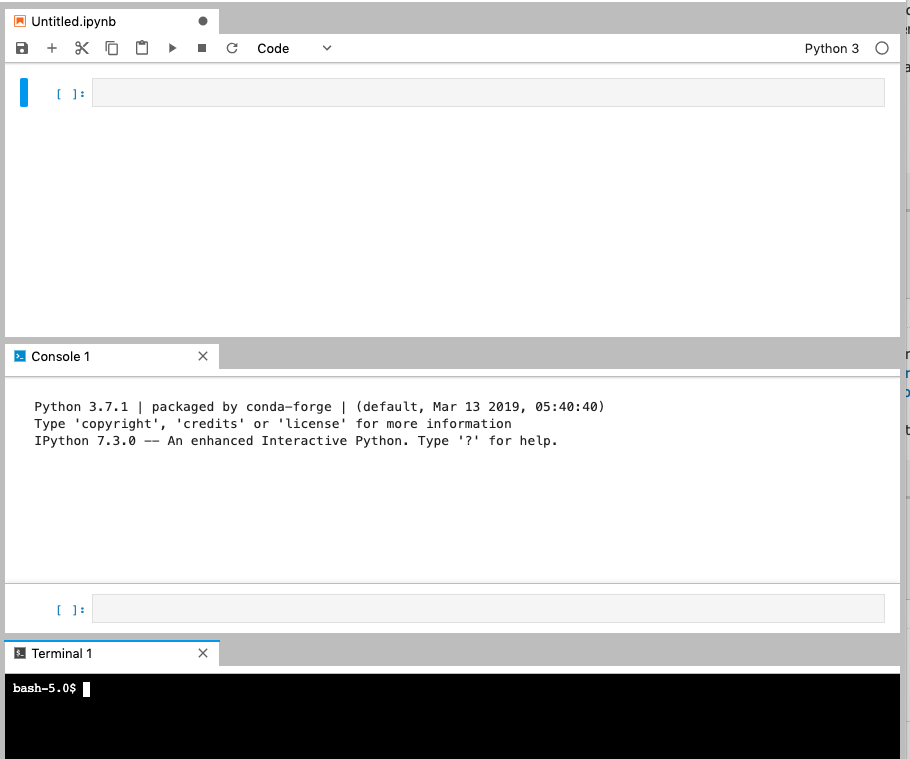Expand cell type chevron arrow
Image resolution: width=910 pixels, height=759 pixels.
[327, 48]
